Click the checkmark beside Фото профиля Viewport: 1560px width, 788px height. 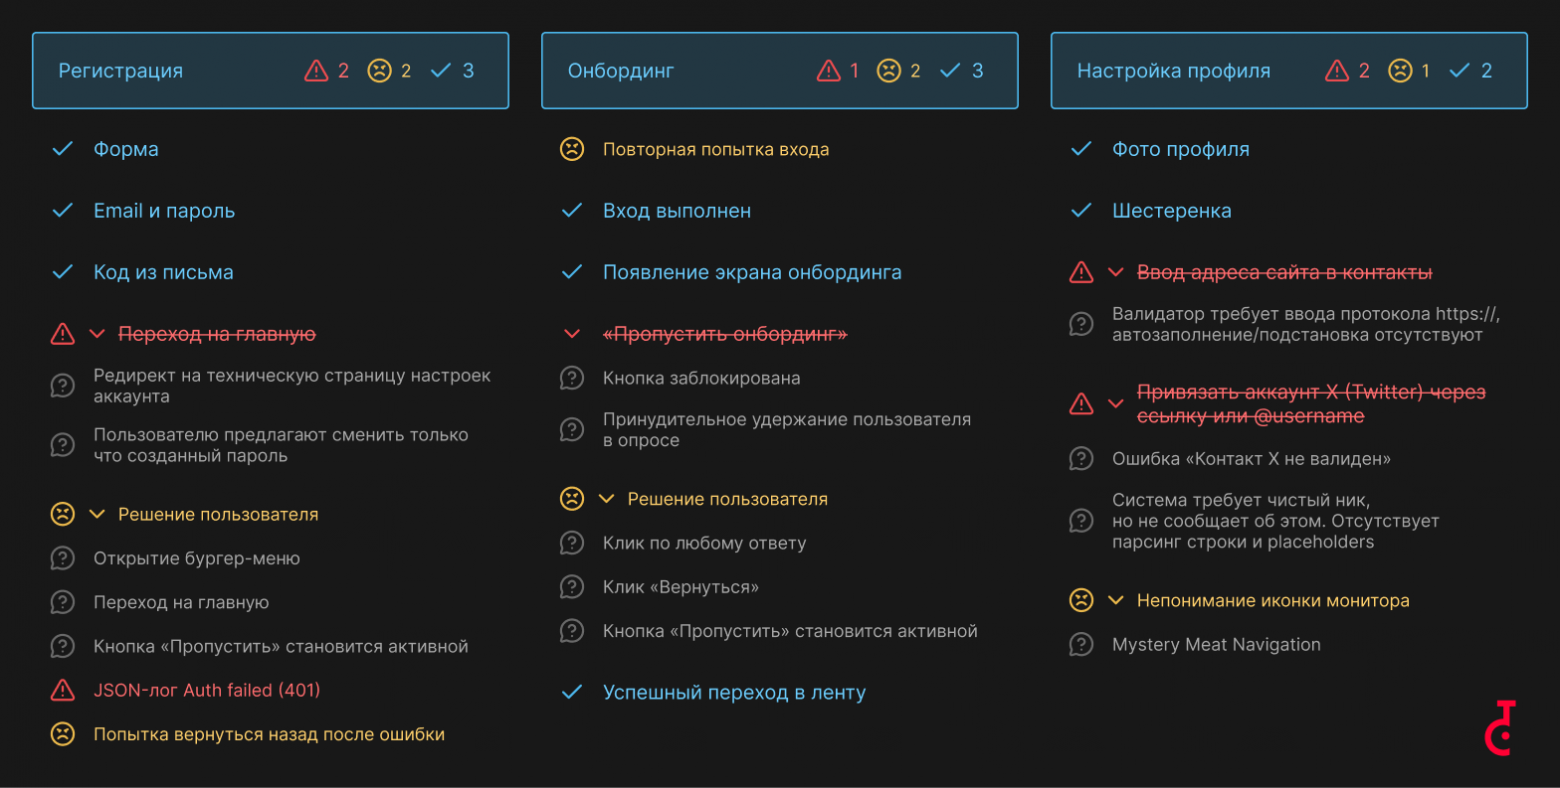[1081, 149]
